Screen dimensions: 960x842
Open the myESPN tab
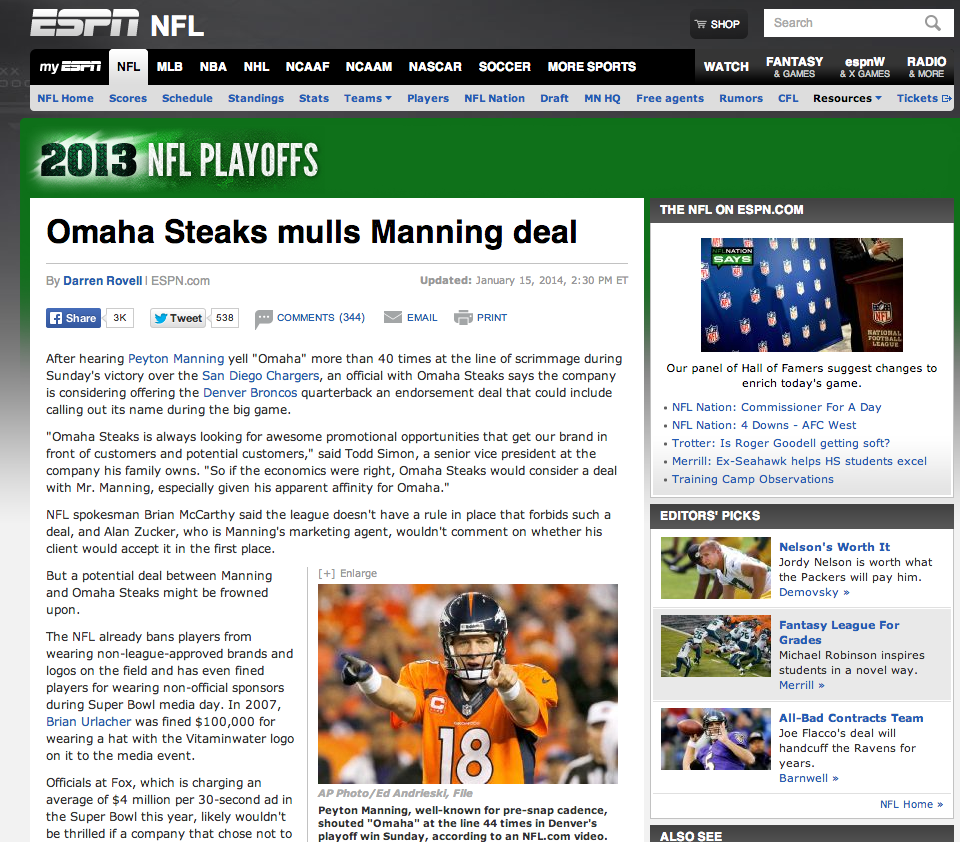[70, 67]
